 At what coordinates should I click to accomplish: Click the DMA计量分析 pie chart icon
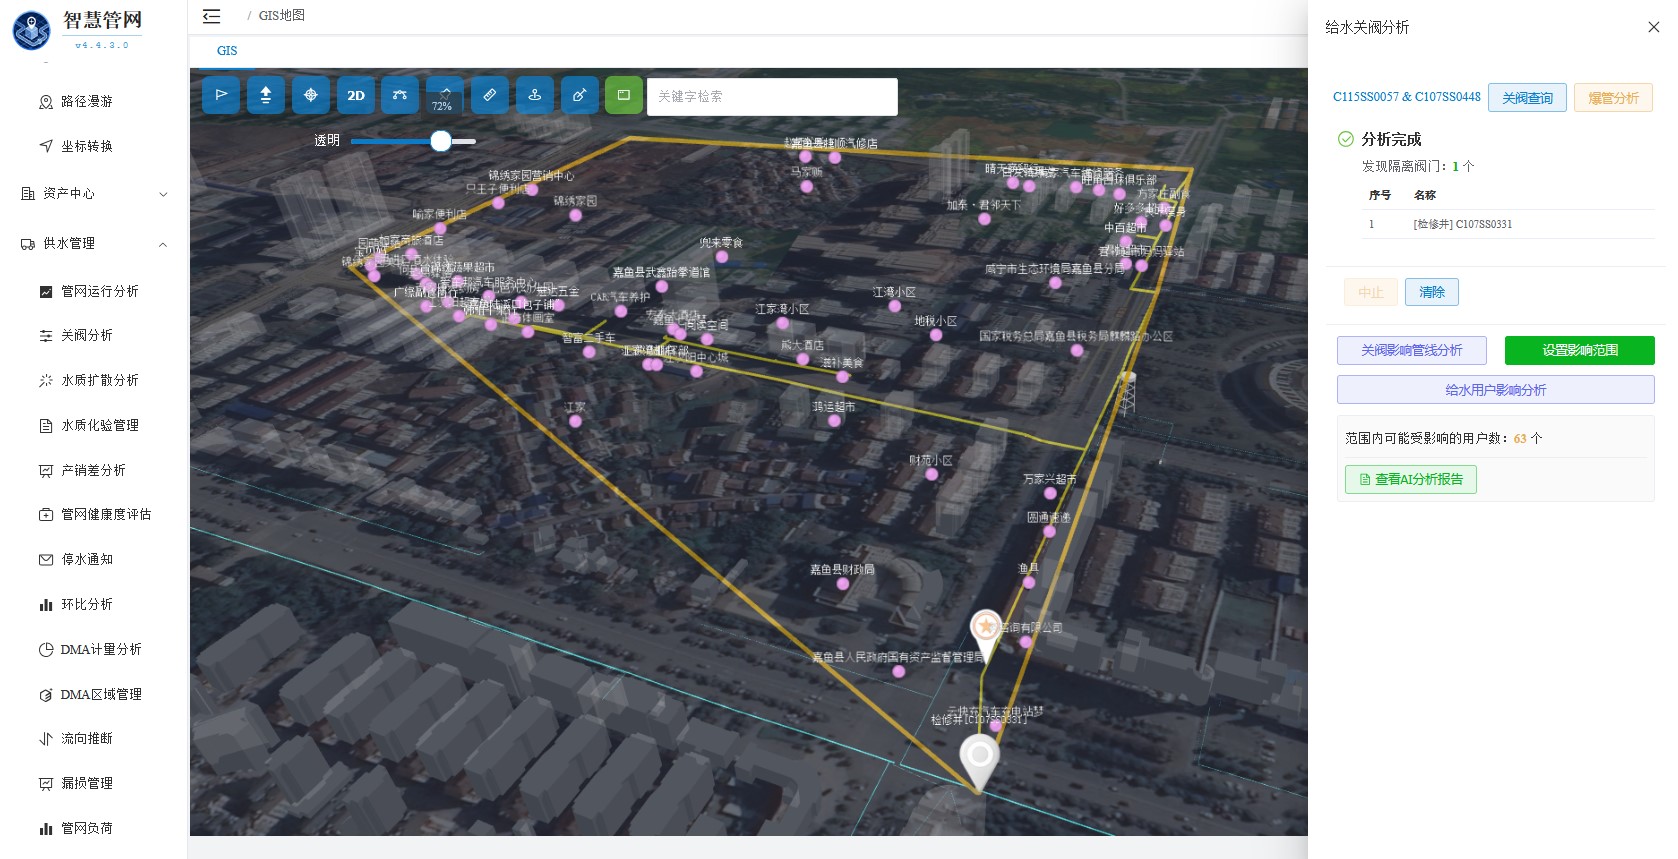(x=45, y=649)
